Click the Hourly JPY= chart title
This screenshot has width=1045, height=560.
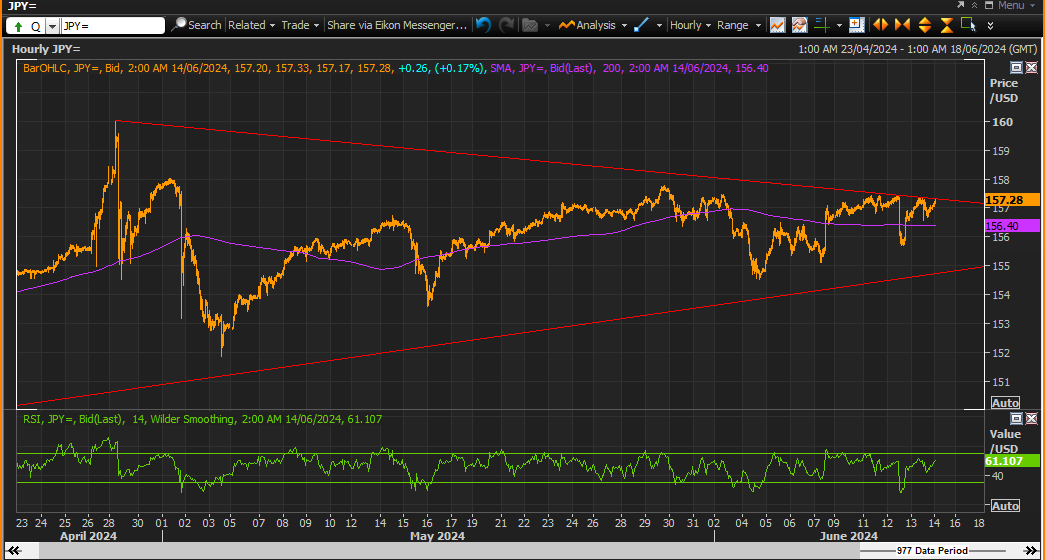point(45,49)
